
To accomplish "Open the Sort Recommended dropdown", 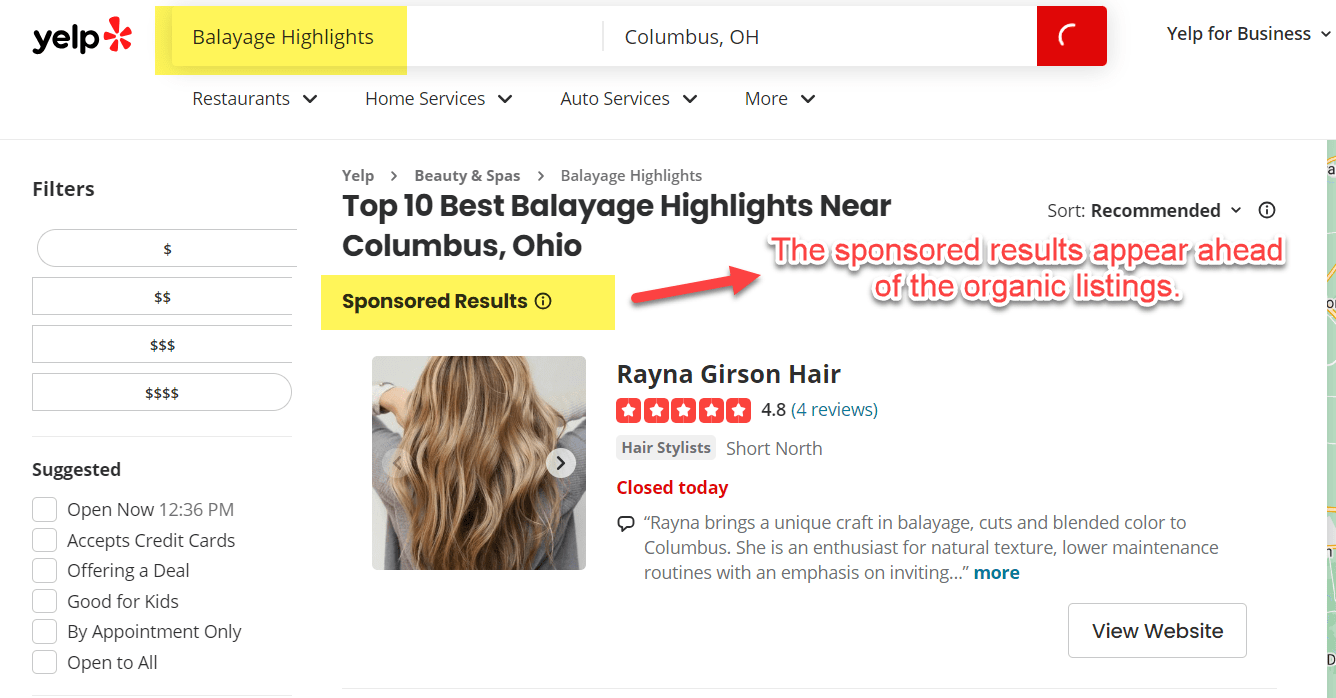I will tap(1145, 210).
